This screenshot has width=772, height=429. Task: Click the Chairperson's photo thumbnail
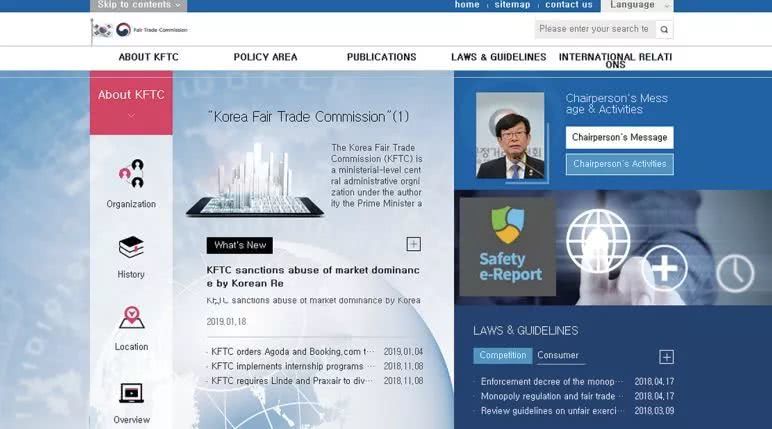point(510,135)
